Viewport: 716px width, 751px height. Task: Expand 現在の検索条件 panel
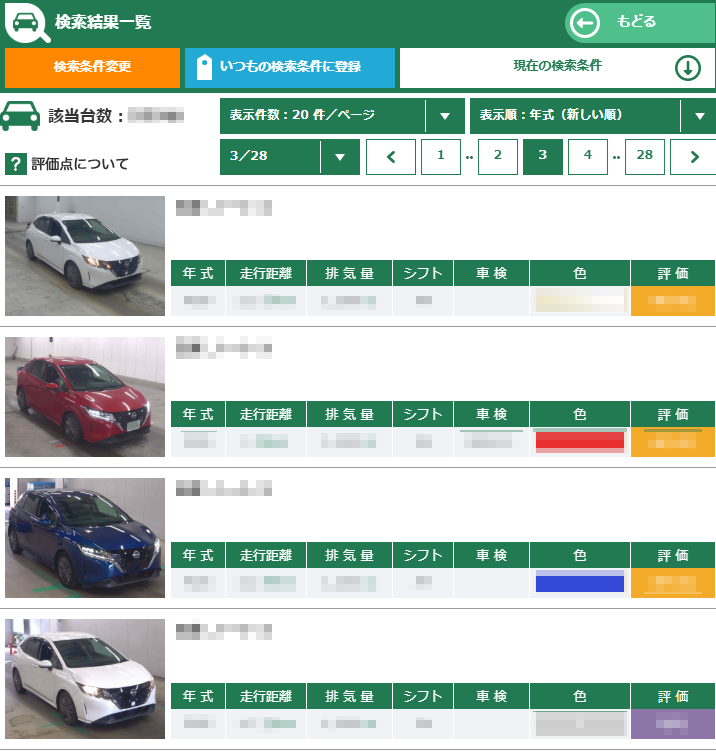pos(557,67)
